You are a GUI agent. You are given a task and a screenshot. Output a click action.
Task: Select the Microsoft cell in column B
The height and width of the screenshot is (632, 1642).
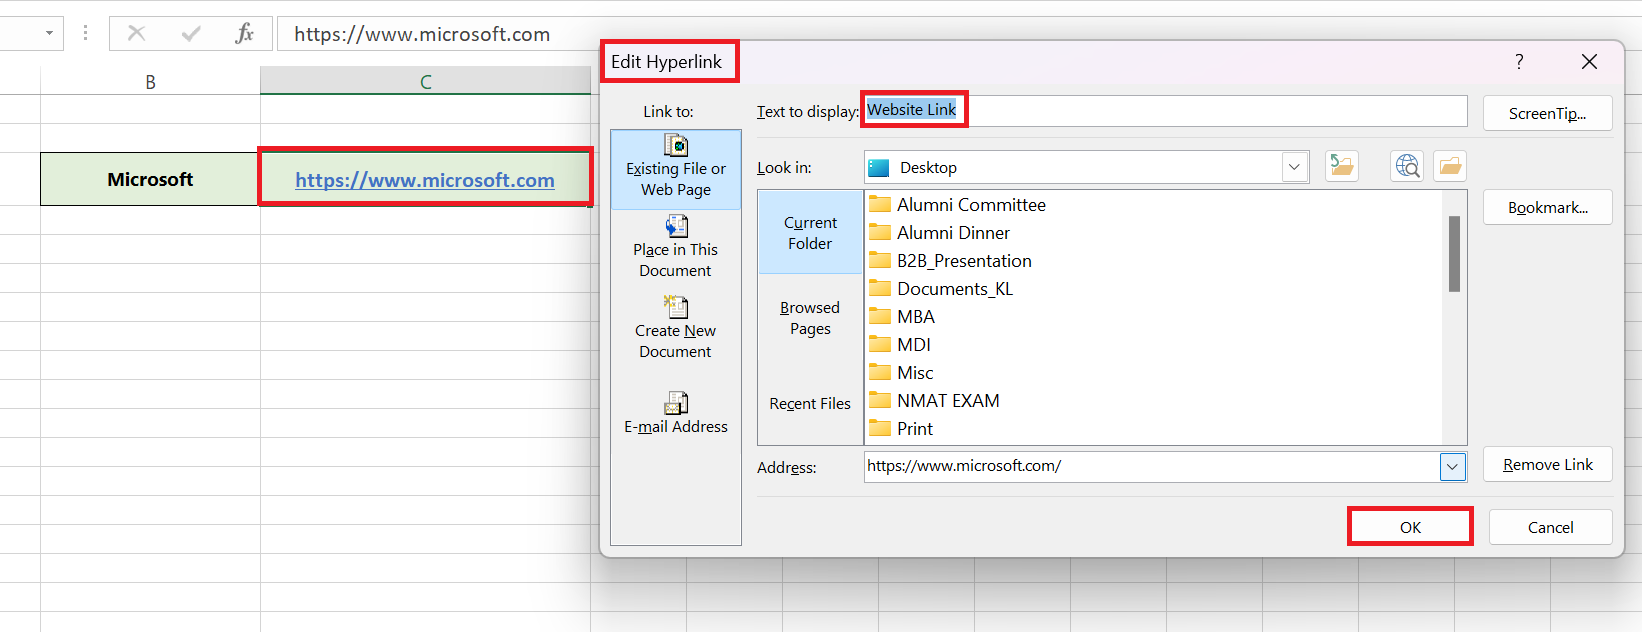pyautogui.click(x=150, y=179)
